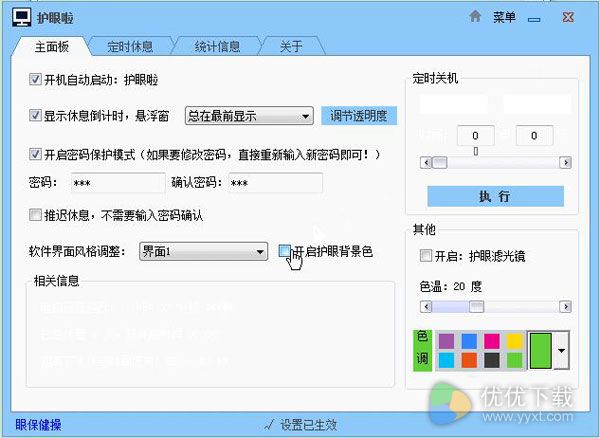Click the 定时关机 slider thumb

tap(439, 163)
